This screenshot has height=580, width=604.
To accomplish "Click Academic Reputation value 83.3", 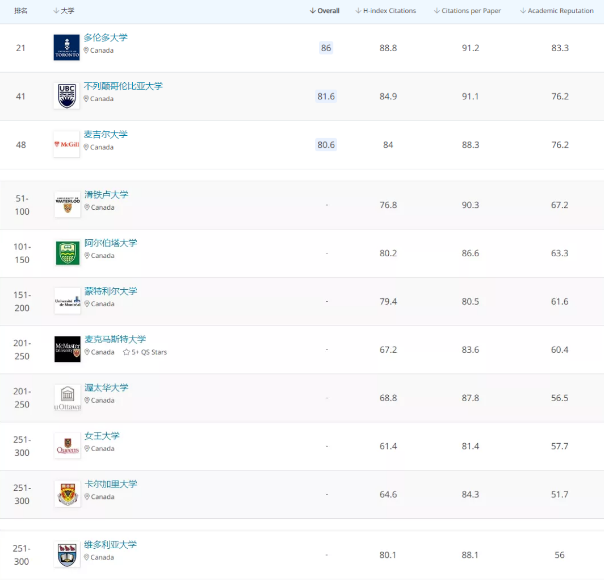I will [x=560, y=48].
